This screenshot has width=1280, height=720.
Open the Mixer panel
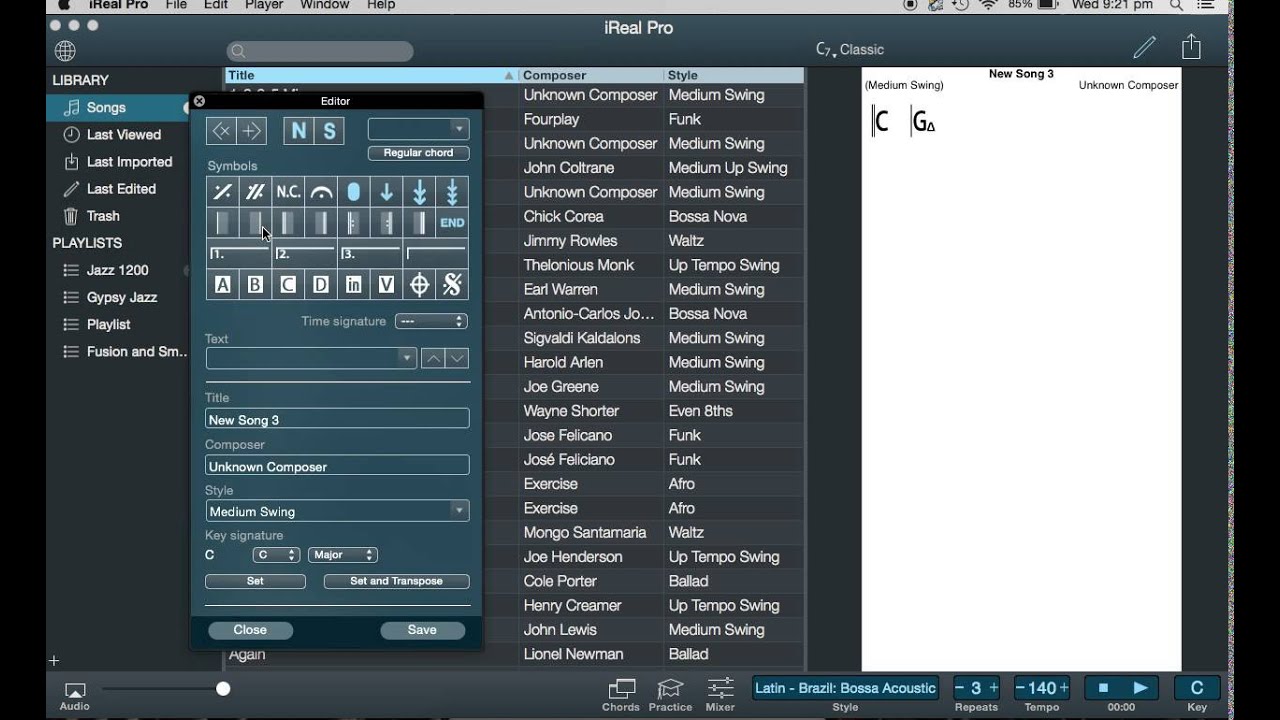(720, 695)
